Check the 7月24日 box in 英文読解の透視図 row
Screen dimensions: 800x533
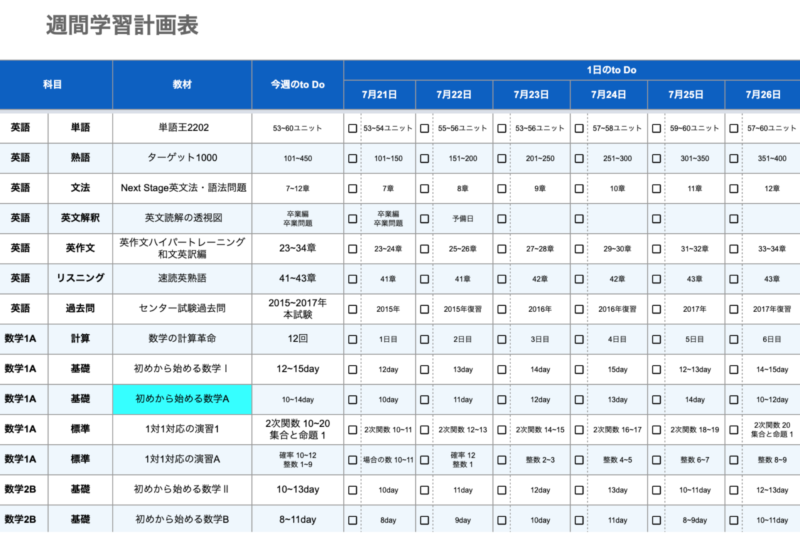tap(579, 219)
